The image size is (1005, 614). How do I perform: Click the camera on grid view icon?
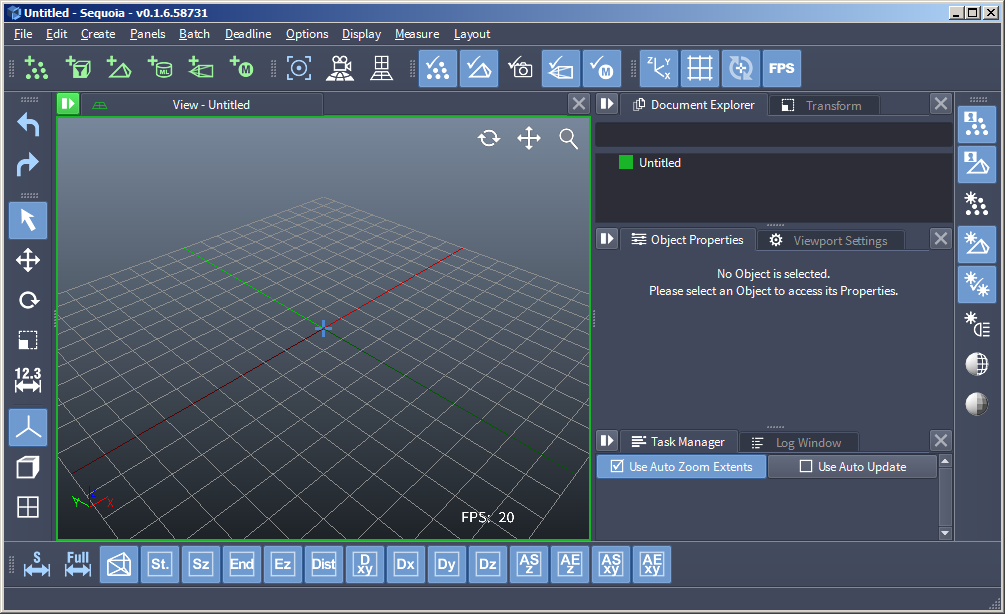(340, 68)
